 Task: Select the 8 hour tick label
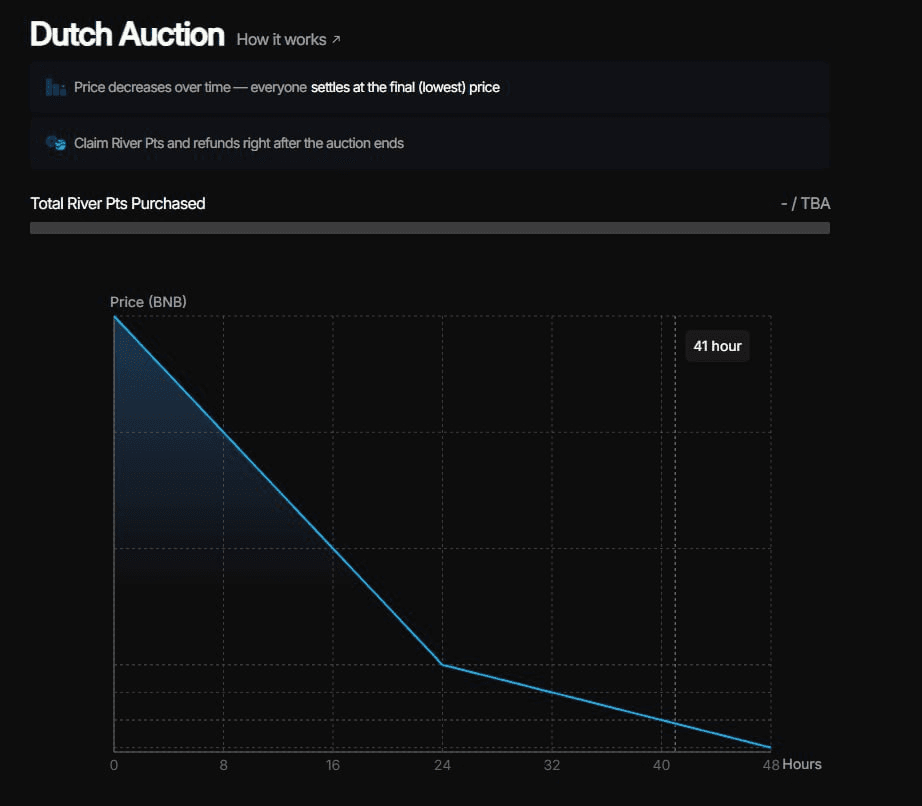(x=223, y=766)
